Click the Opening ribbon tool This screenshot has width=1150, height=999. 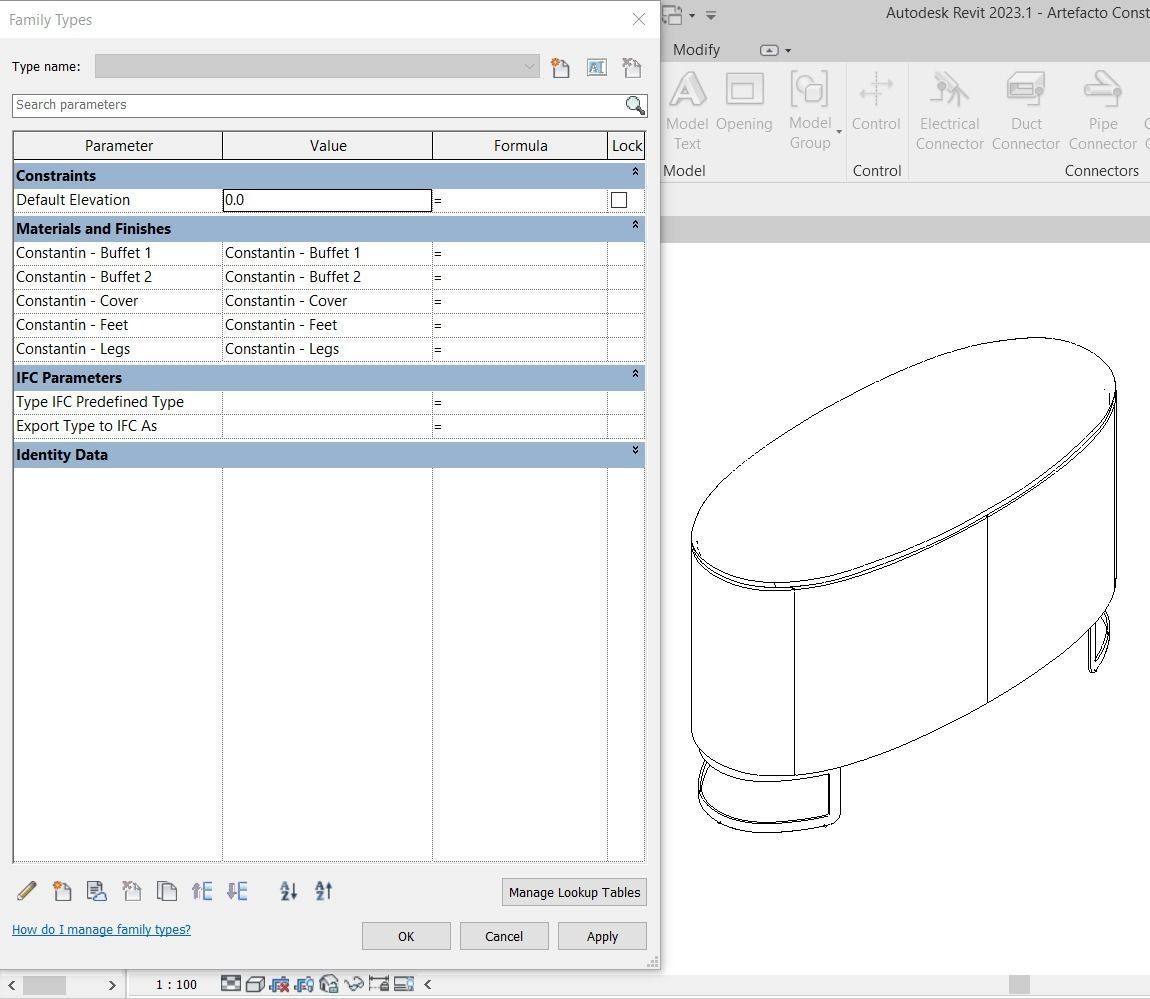click(x=744, y=101)
